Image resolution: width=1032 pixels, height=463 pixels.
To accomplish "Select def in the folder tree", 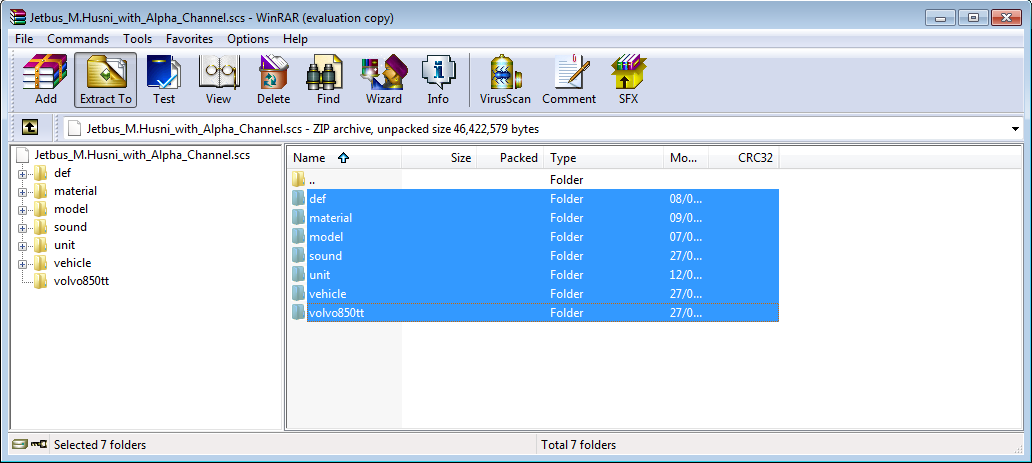I will (63, 174).
